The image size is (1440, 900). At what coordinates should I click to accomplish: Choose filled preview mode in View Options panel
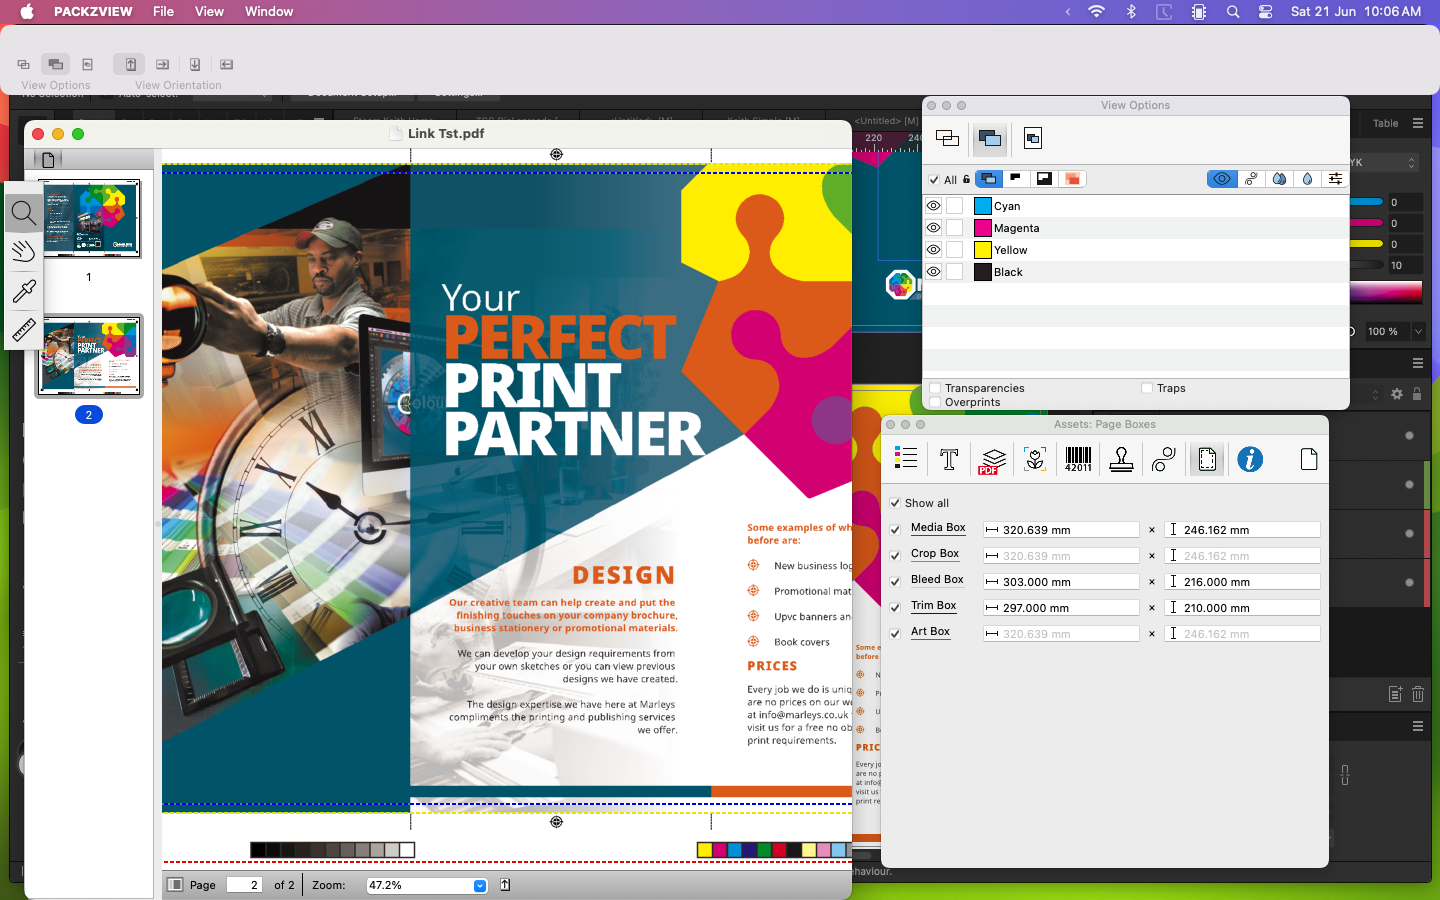990,138
